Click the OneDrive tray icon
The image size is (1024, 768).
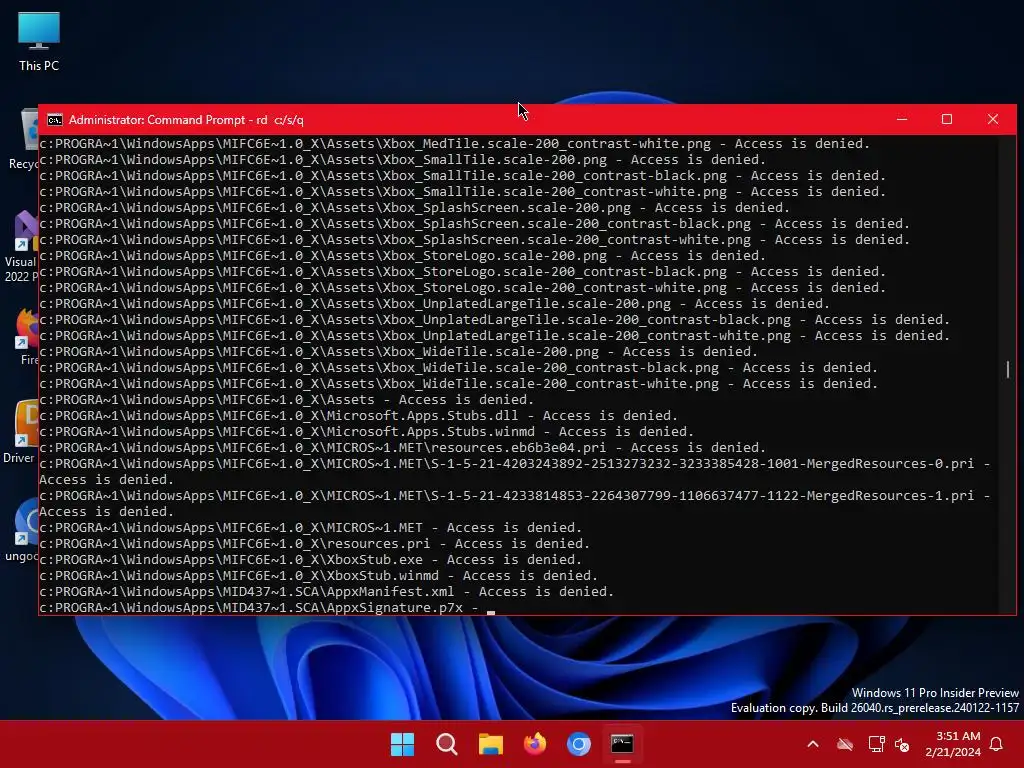(845, 744)
